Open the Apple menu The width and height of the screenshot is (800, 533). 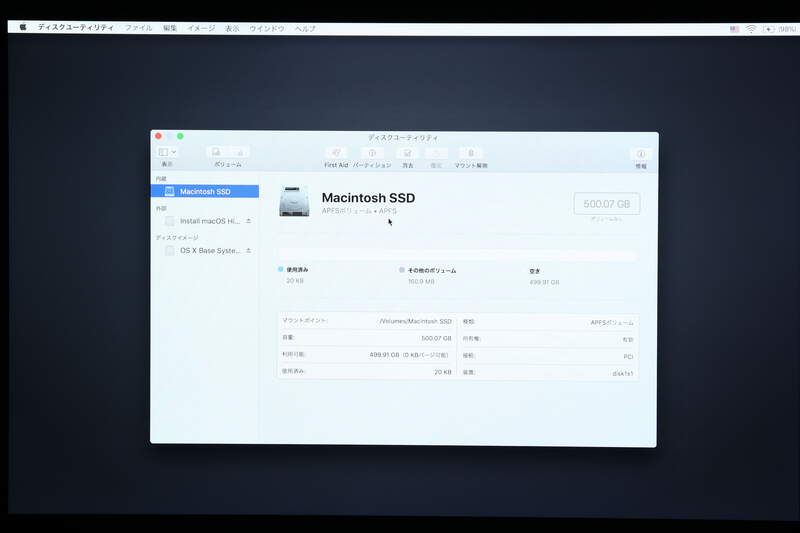pyautogui.click(x=23, y=27)
